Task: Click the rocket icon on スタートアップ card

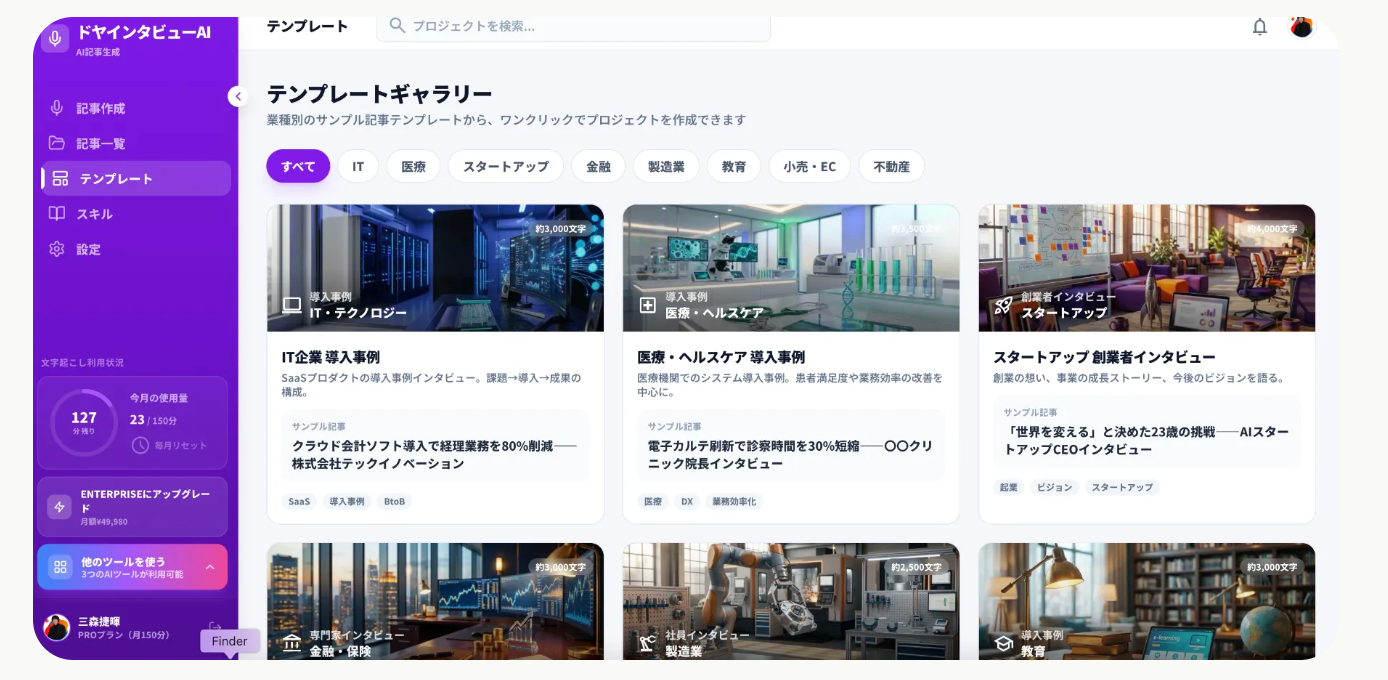Action: [x=1003, y=305]
